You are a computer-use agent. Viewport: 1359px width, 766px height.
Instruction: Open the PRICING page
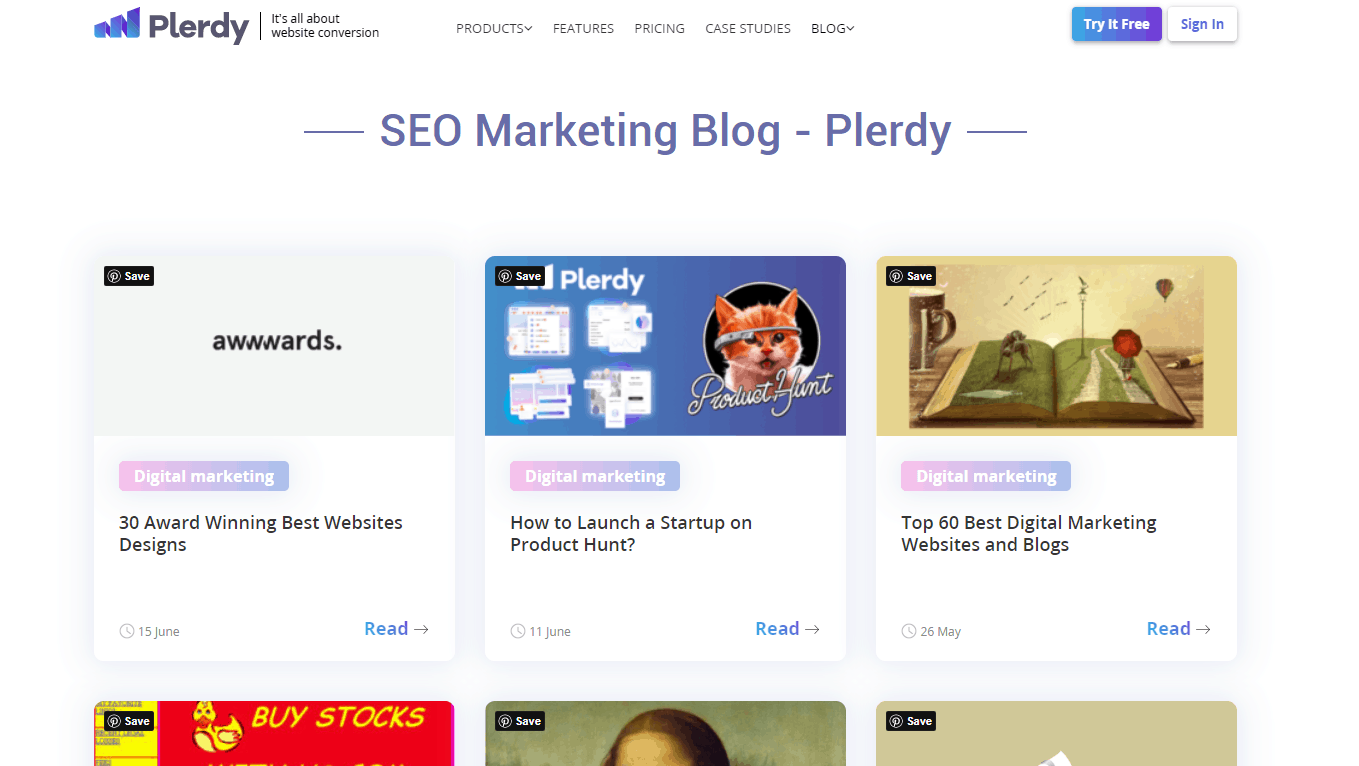(659, 29)
